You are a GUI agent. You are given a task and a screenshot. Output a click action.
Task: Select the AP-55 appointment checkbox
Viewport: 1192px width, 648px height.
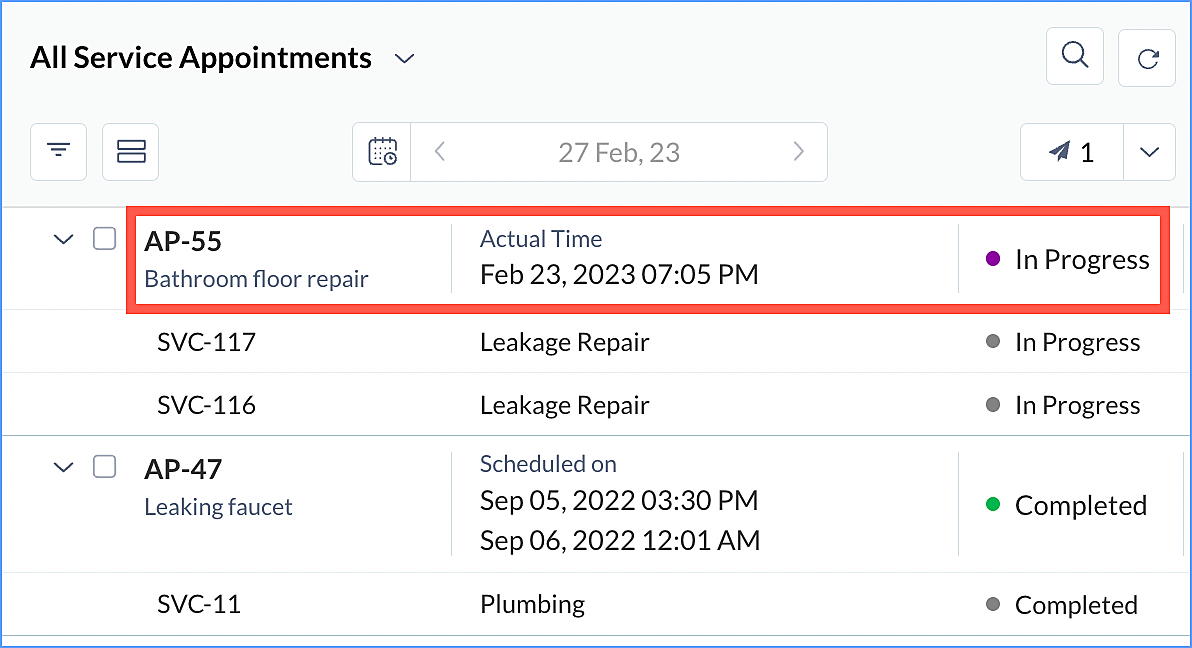105,239
